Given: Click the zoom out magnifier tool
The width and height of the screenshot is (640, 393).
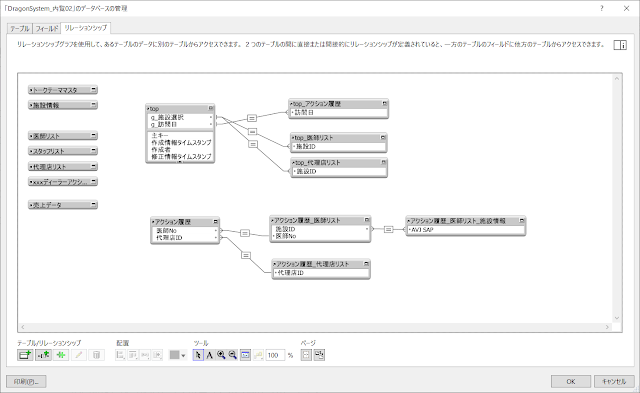Looking at the screenshot, I should click(233, 355).
